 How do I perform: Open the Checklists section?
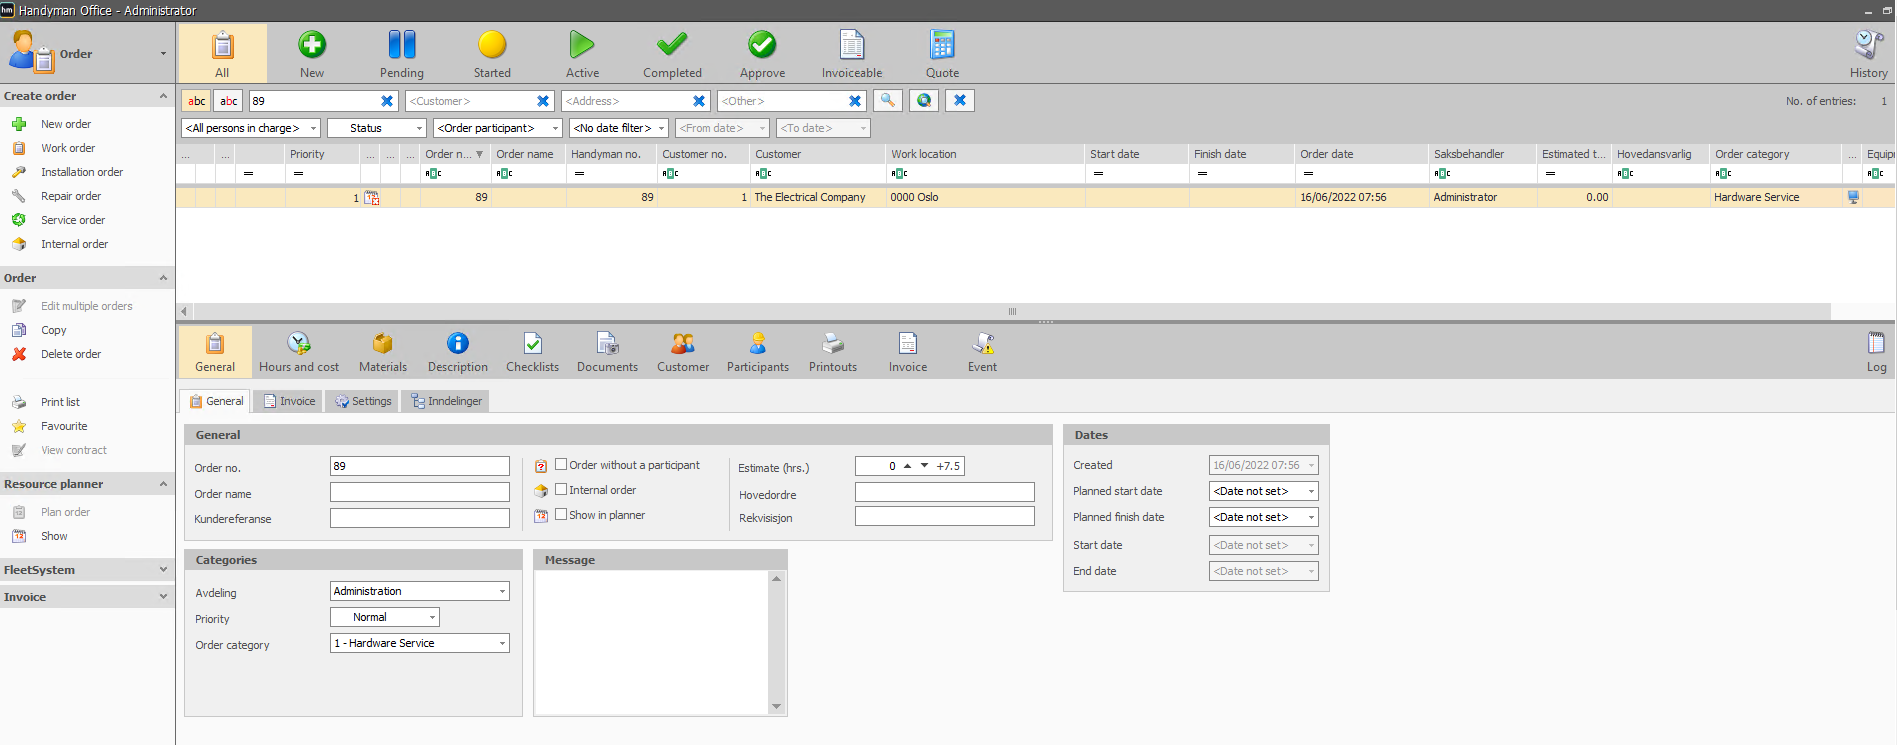click(532, 353)
